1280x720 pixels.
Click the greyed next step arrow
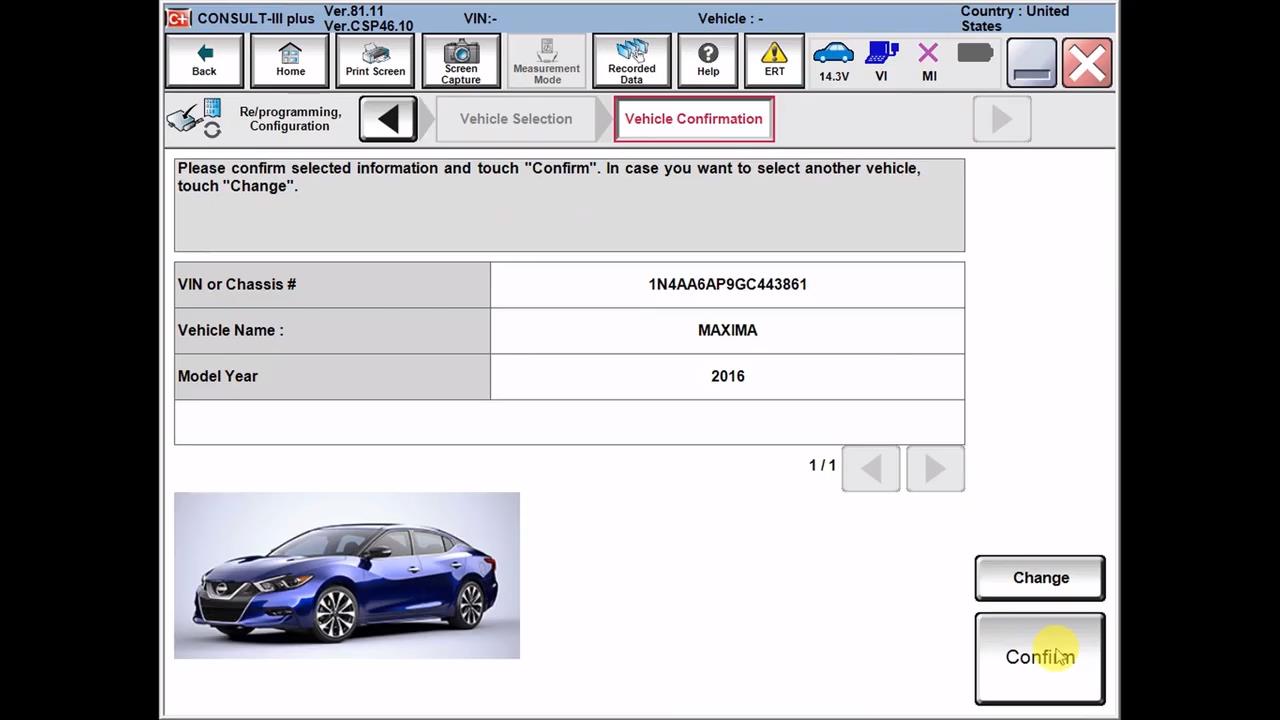(1002, 119)
